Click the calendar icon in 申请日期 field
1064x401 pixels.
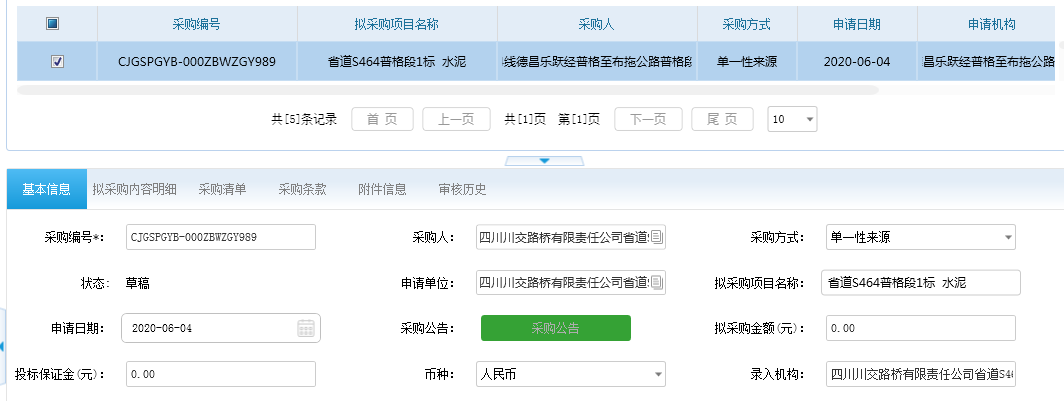point(305,328)
